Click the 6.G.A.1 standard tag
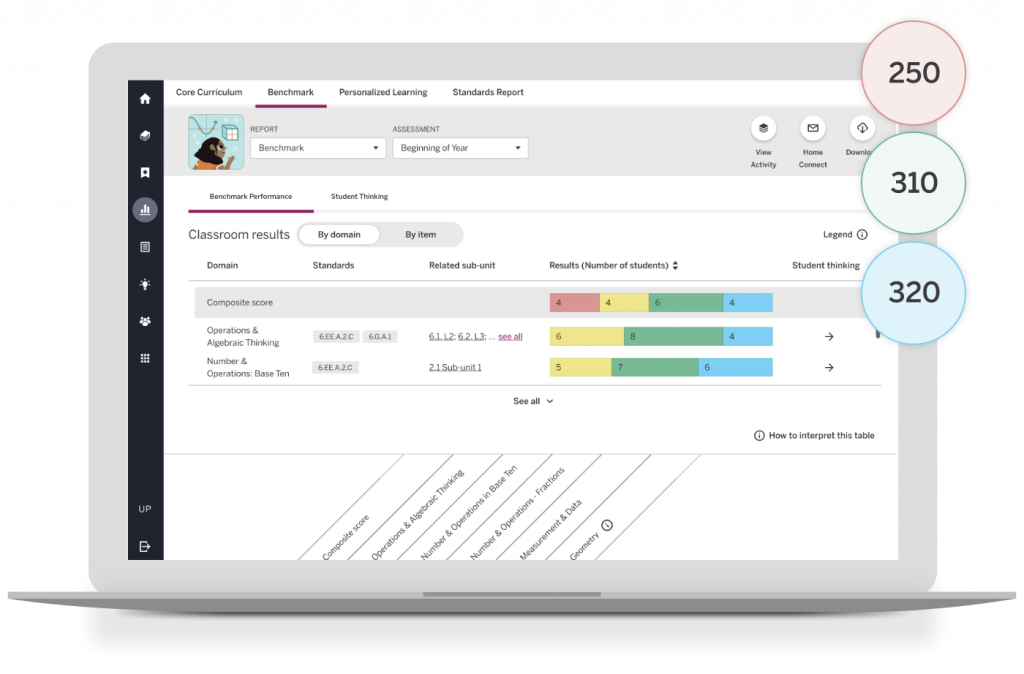 pyautogui.click(x=380, y=336)
